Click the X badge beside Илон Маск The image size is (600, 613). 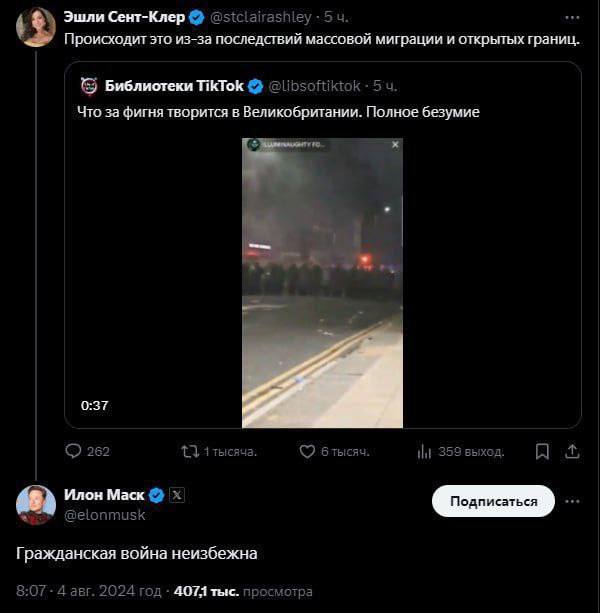[177, 495]
